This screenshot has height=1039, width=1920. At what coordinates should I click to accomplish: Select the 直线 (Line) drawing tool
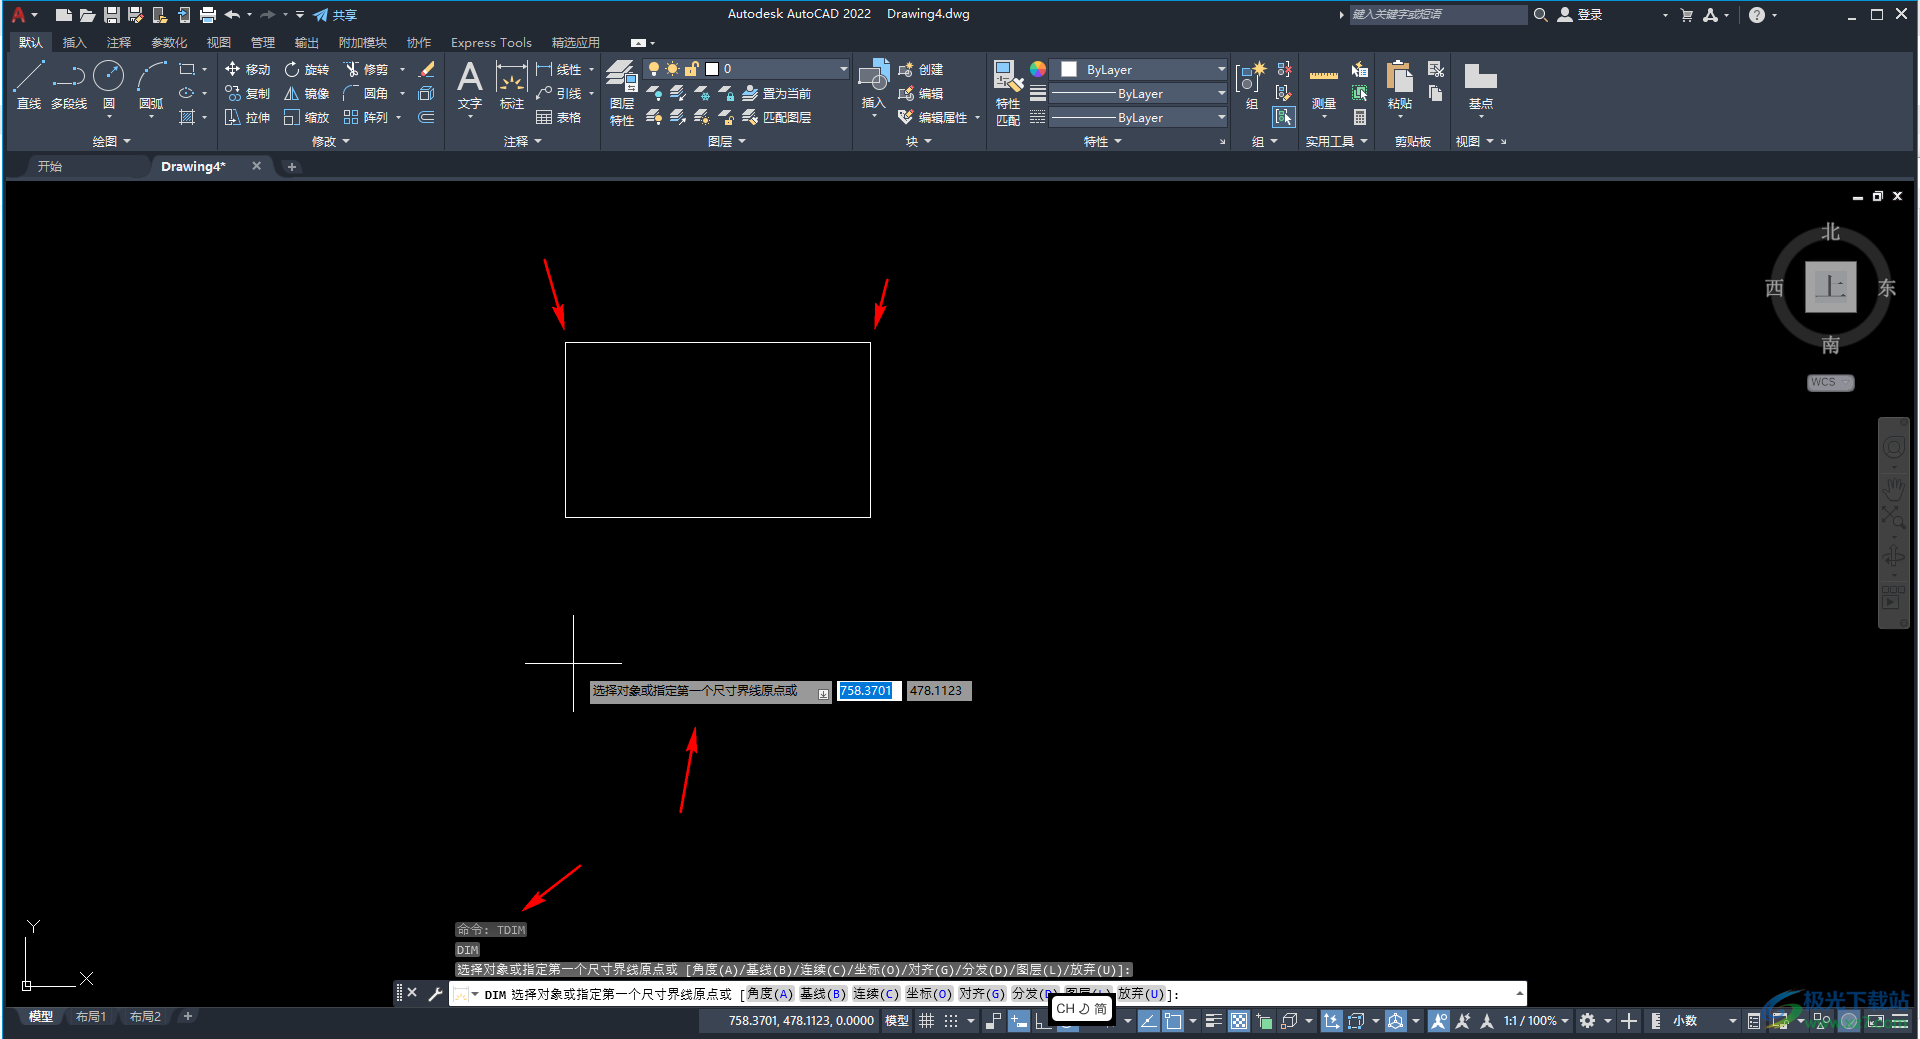(x=29, y=84)
